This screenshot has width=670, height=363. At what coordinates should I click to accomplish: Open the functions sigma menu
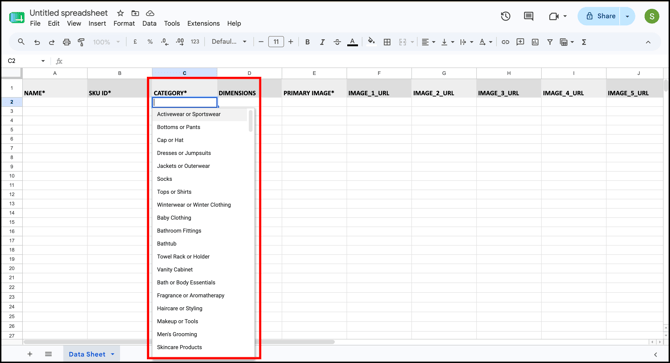coord(584,42)
